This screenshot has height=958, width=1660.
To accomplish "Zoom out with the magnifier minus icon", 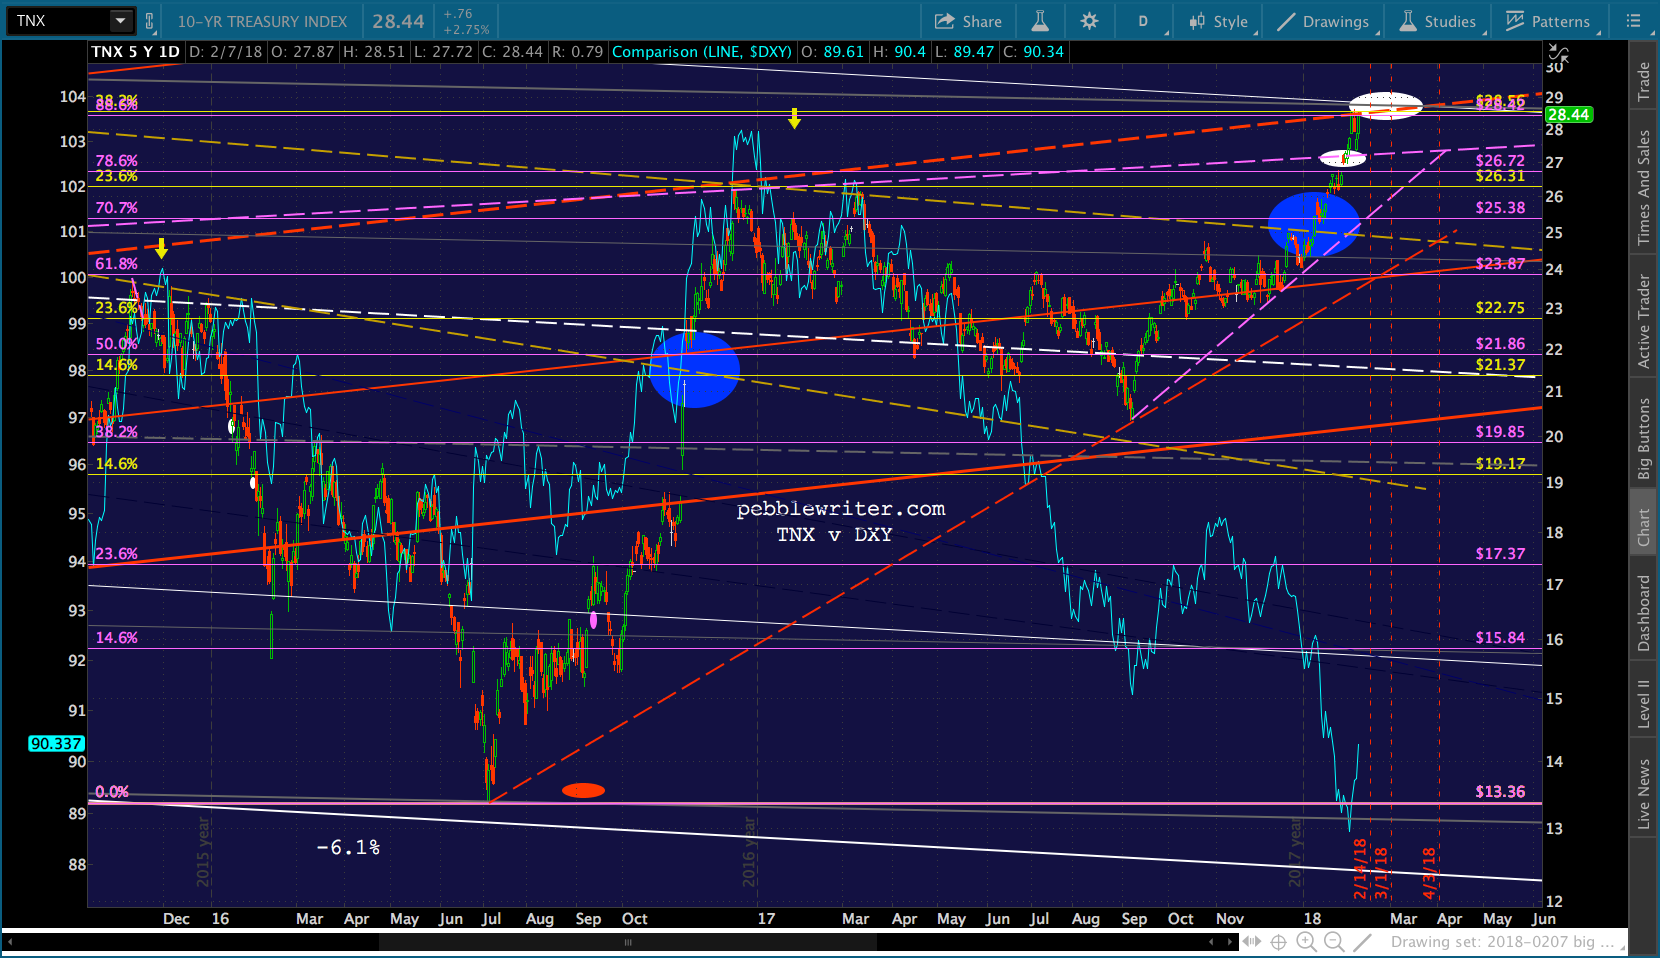I will (x=1334, y=942).
